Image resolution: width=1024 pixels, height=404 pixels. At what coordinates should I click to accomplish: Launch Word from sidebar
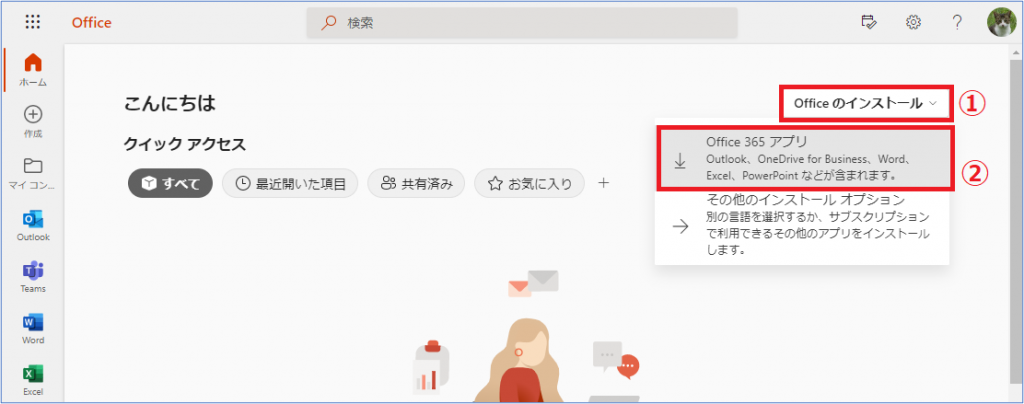pos(33,328)
